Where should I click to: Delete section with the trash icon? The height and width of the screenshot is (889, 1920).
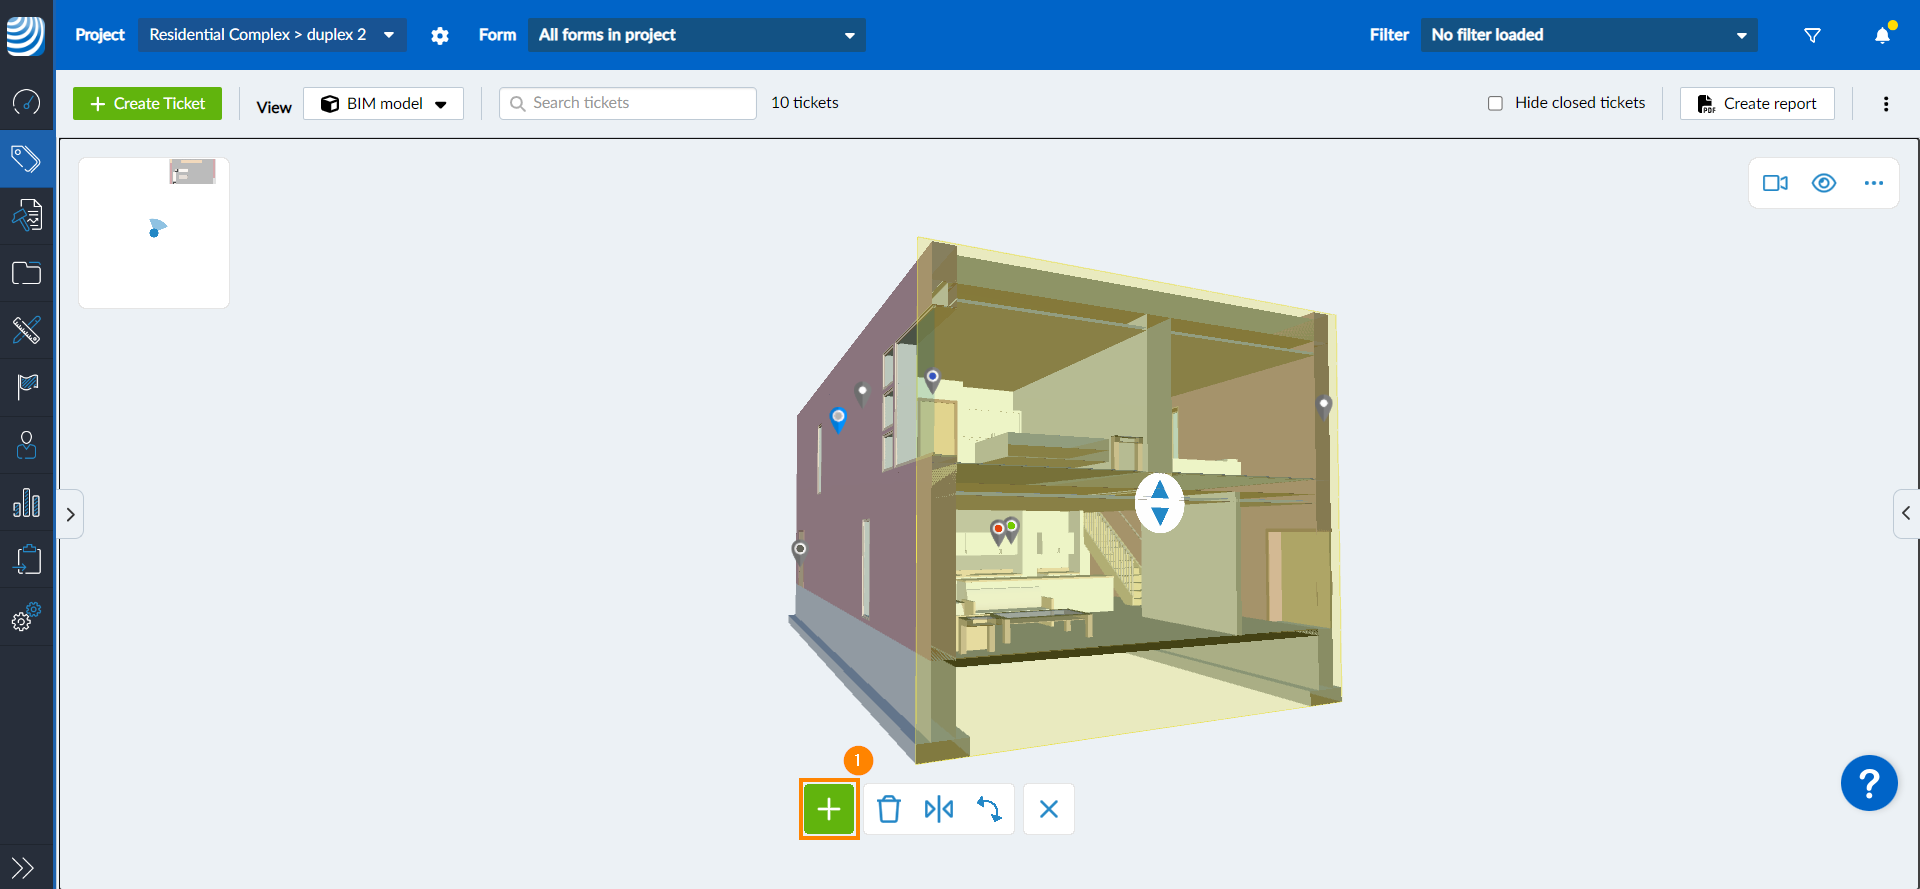click(889, 809)
